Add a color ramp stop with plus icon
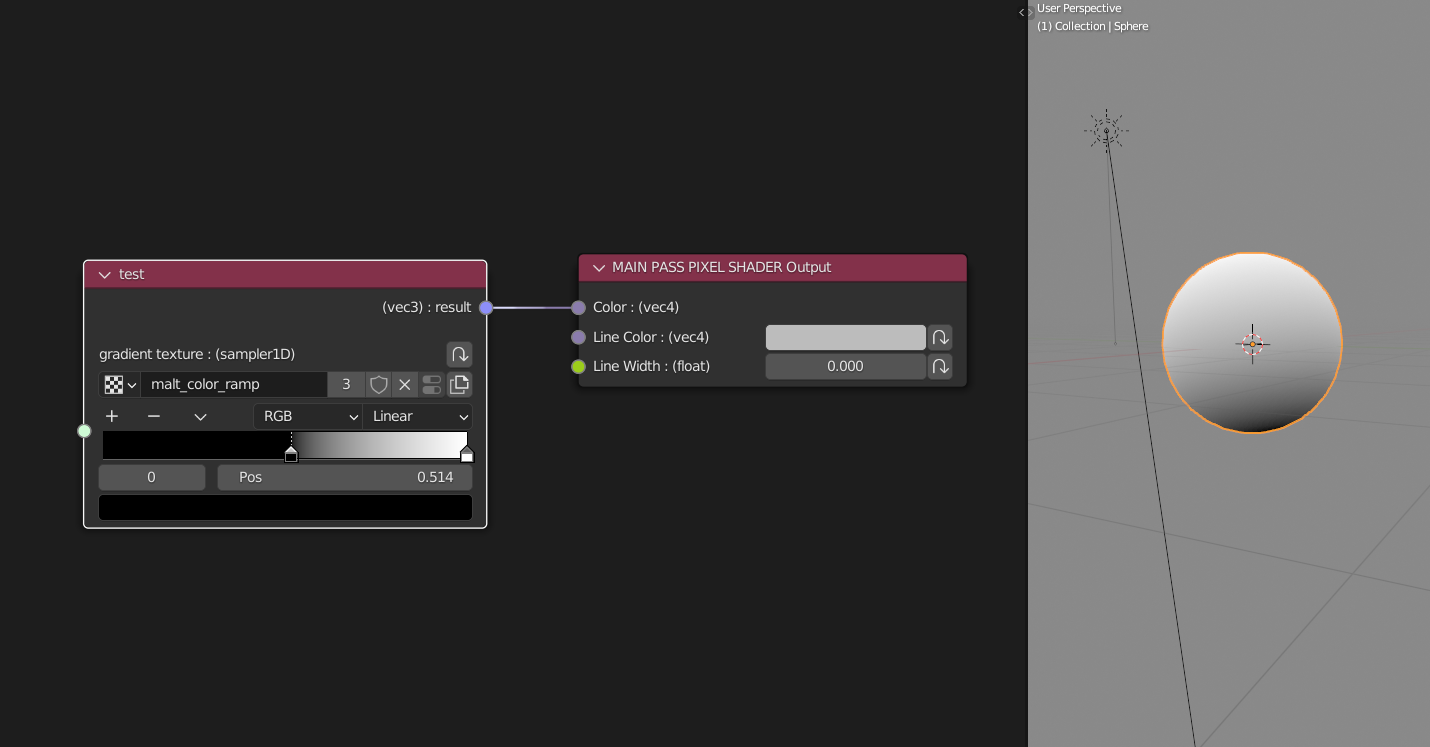This screenshot has height=747, width=1430. pyautogui.click(x=111, y=416)
